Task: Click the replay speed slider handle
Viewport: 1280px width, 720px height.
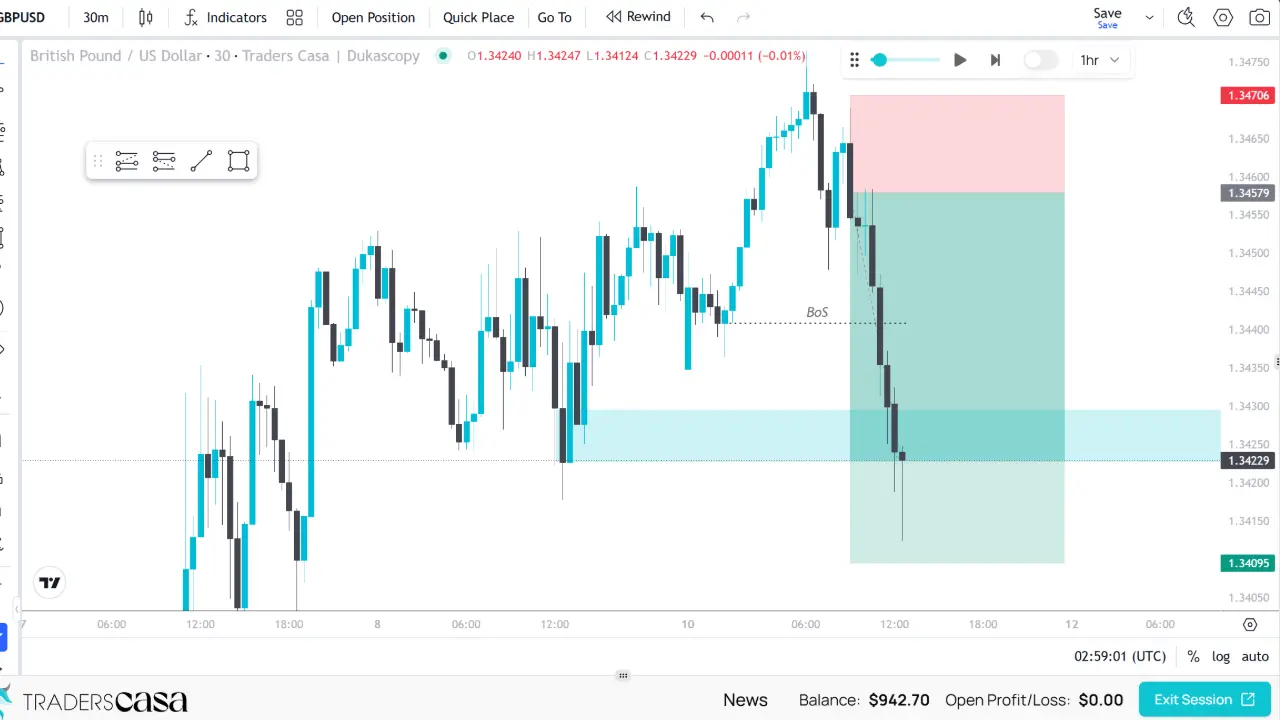Action: (x=879, y=60)
